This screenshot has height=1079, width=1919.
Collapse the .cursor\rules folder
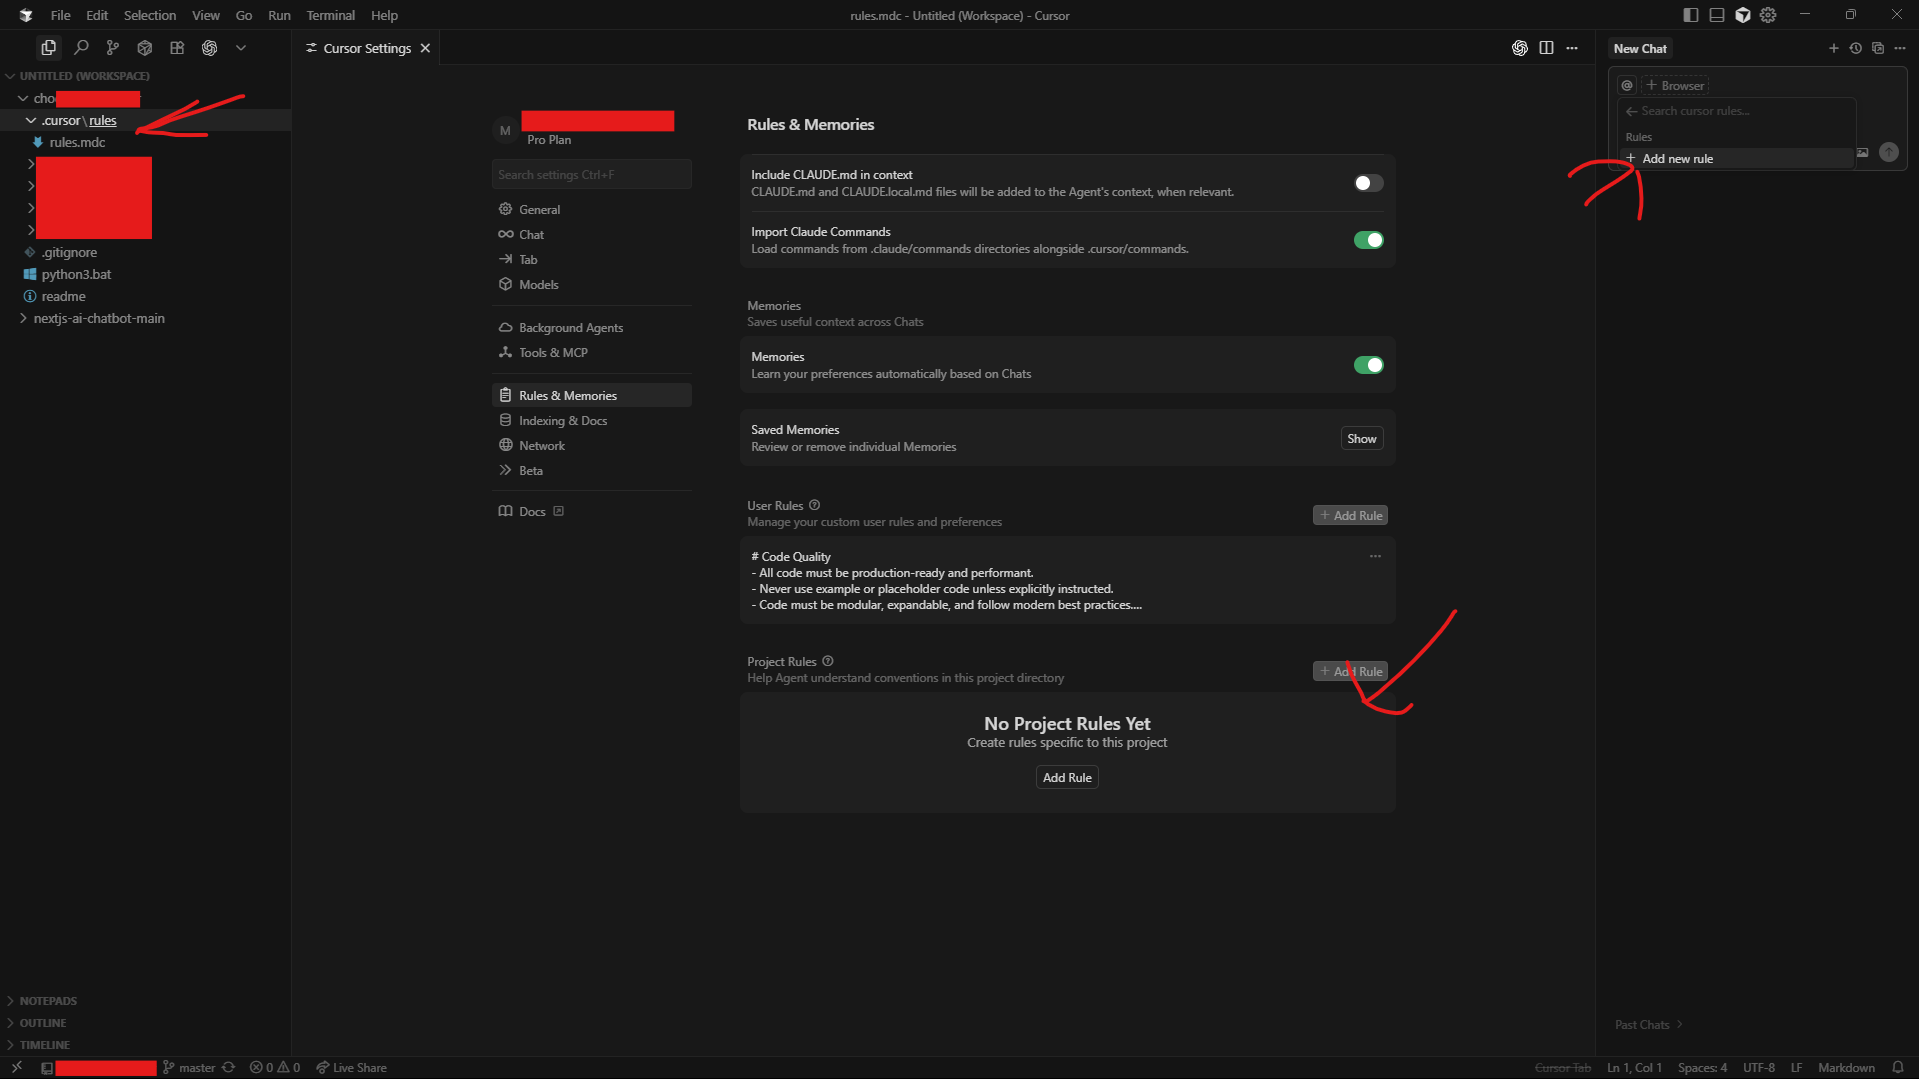pos(79,120)
